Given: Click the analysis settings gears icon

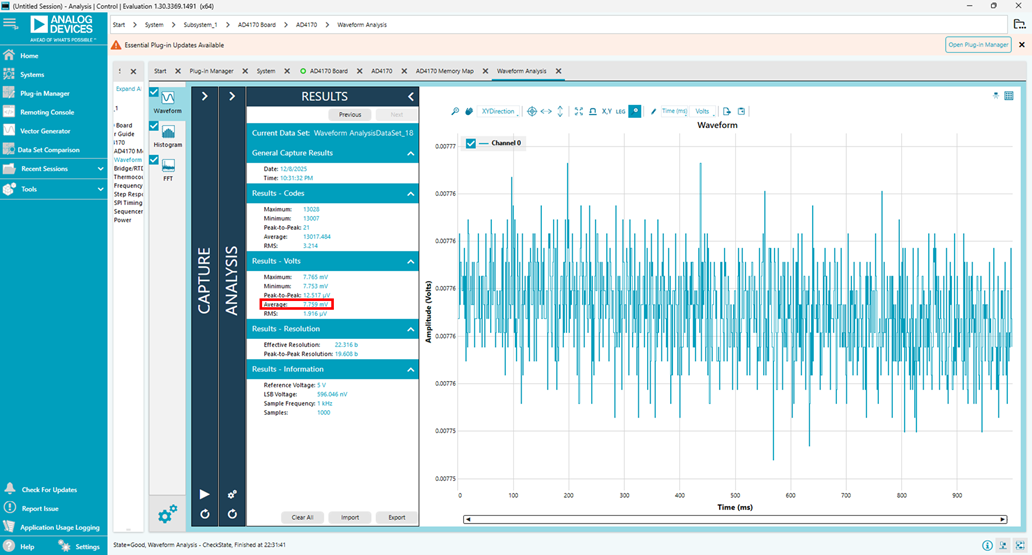Looking at the screenshot, I should coord(232,494).
